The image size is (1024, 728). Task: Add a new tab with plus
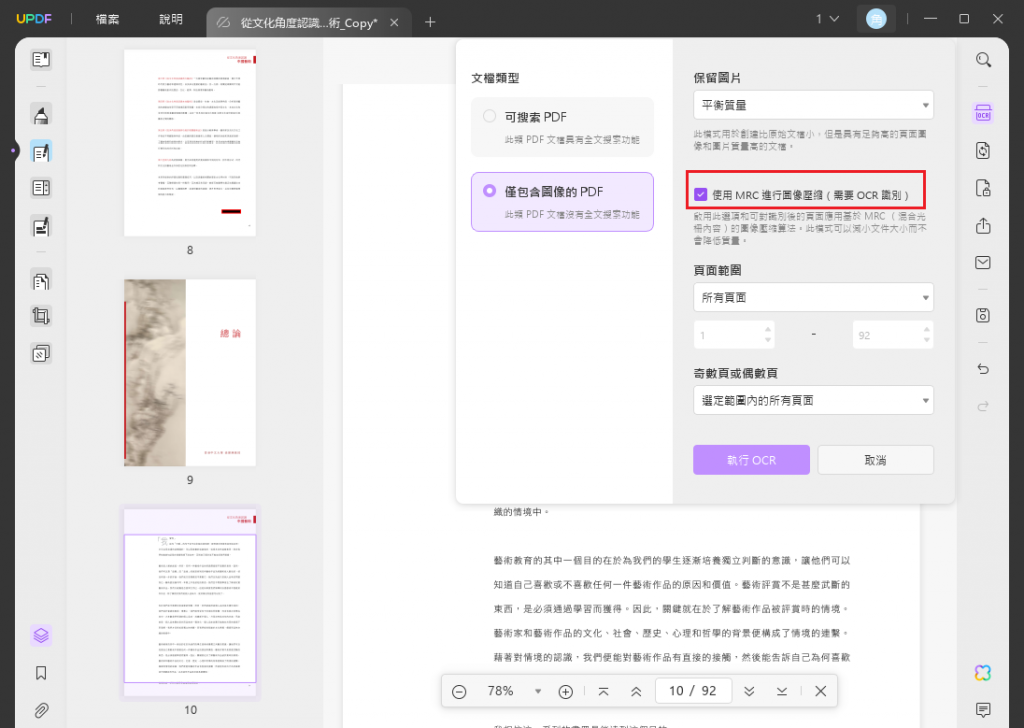(x=430, y=22)
